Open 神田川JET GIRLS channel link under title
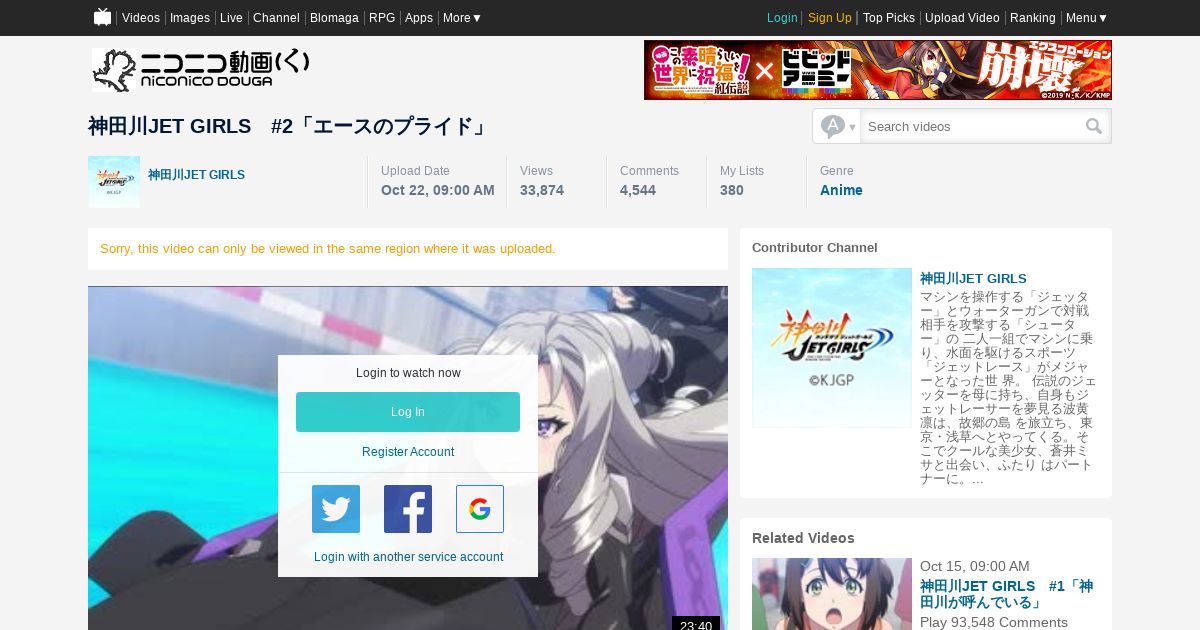The image size is (1200, 630). click(x=196, y=175)
